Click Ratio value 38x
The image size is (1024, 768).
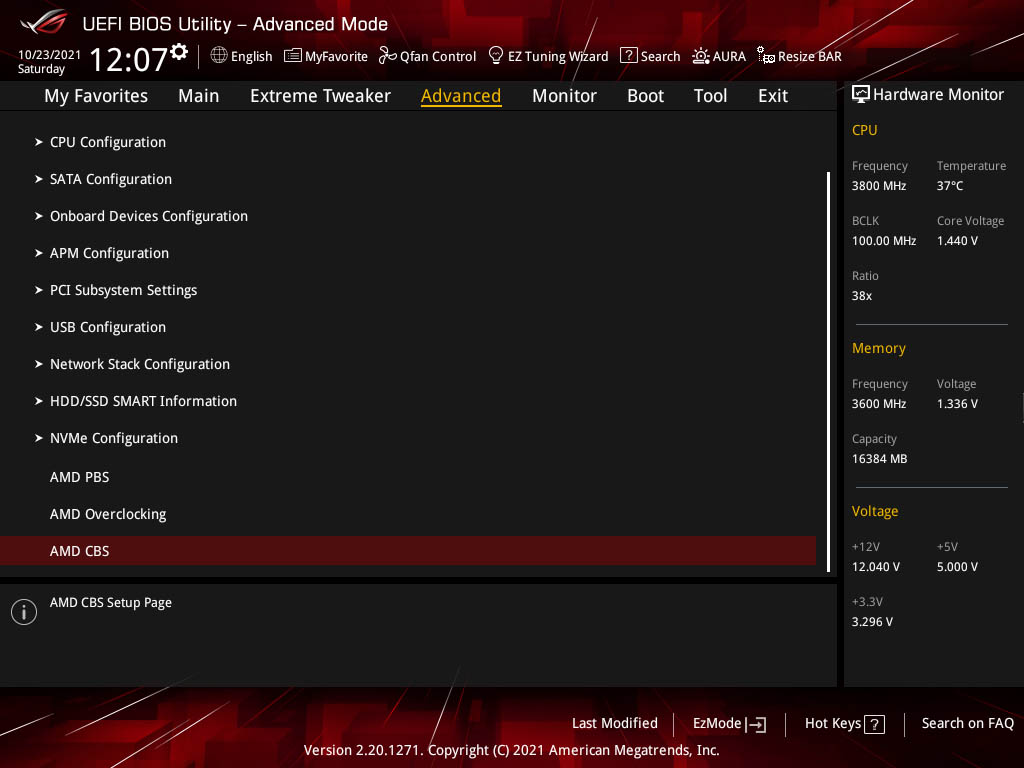point(861,296)
